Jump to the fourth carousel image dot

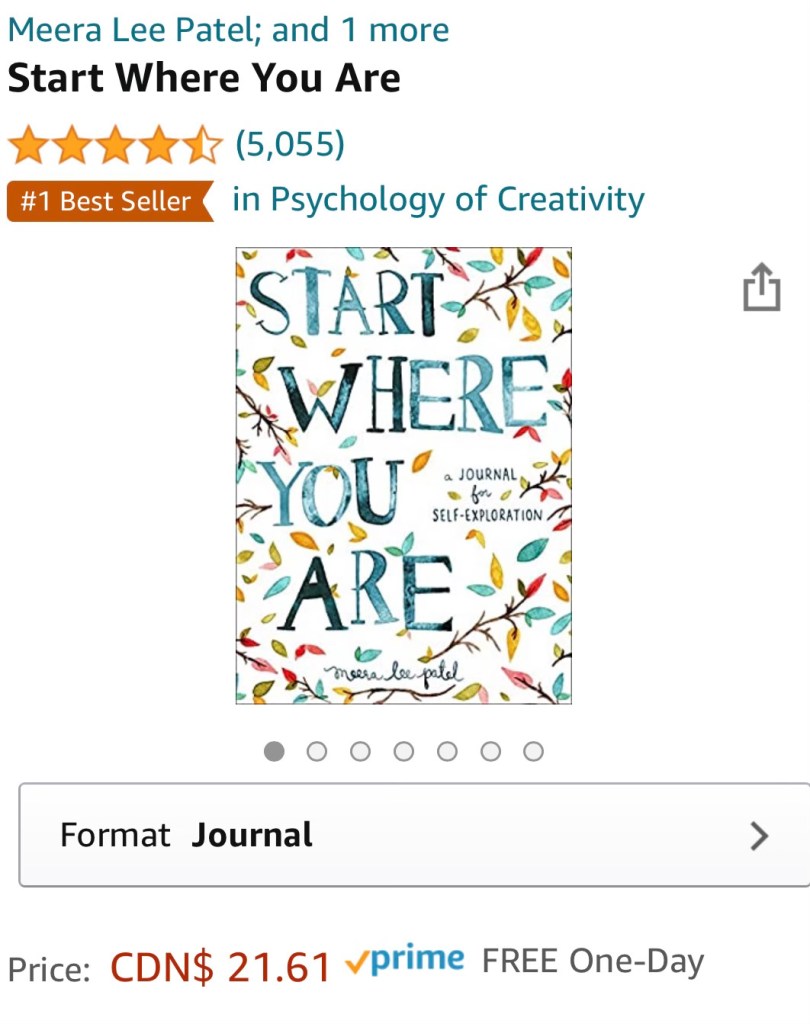tap(404, 751)
